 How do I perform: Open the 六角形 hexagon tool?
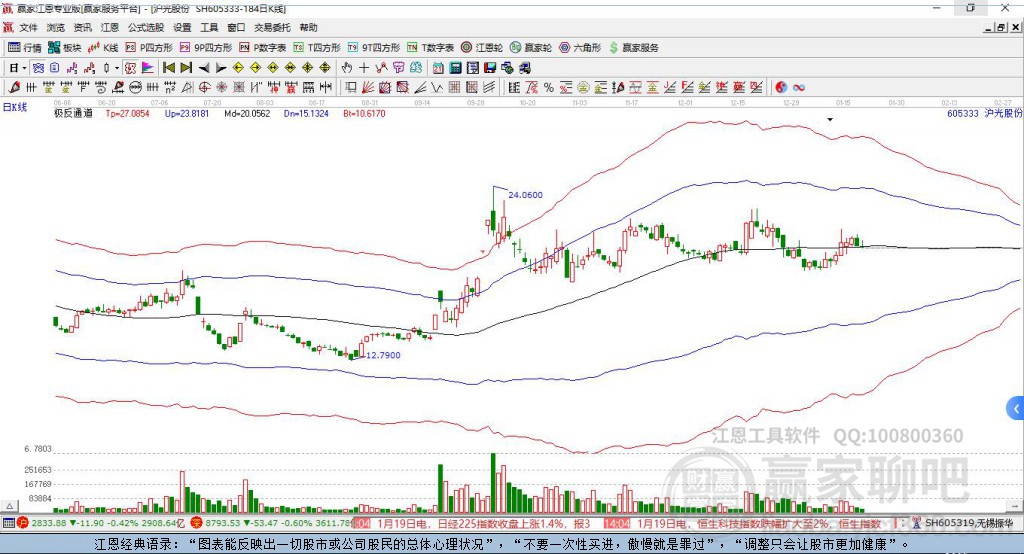point(580,48)
